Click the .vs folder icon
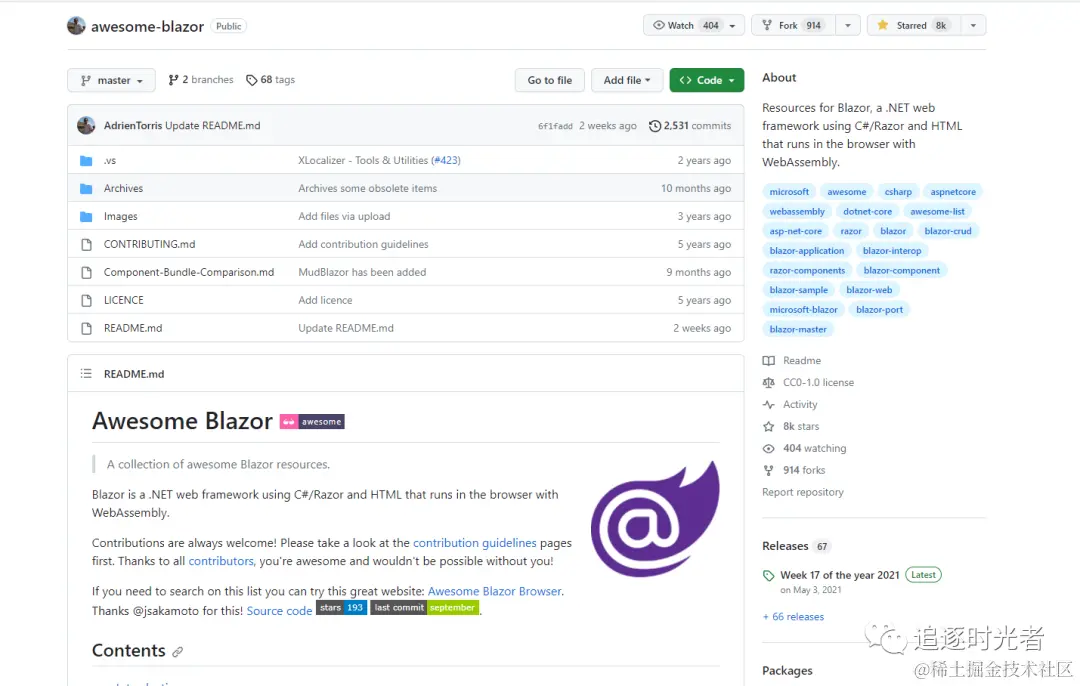The image size is (1080, 686). 86,160
